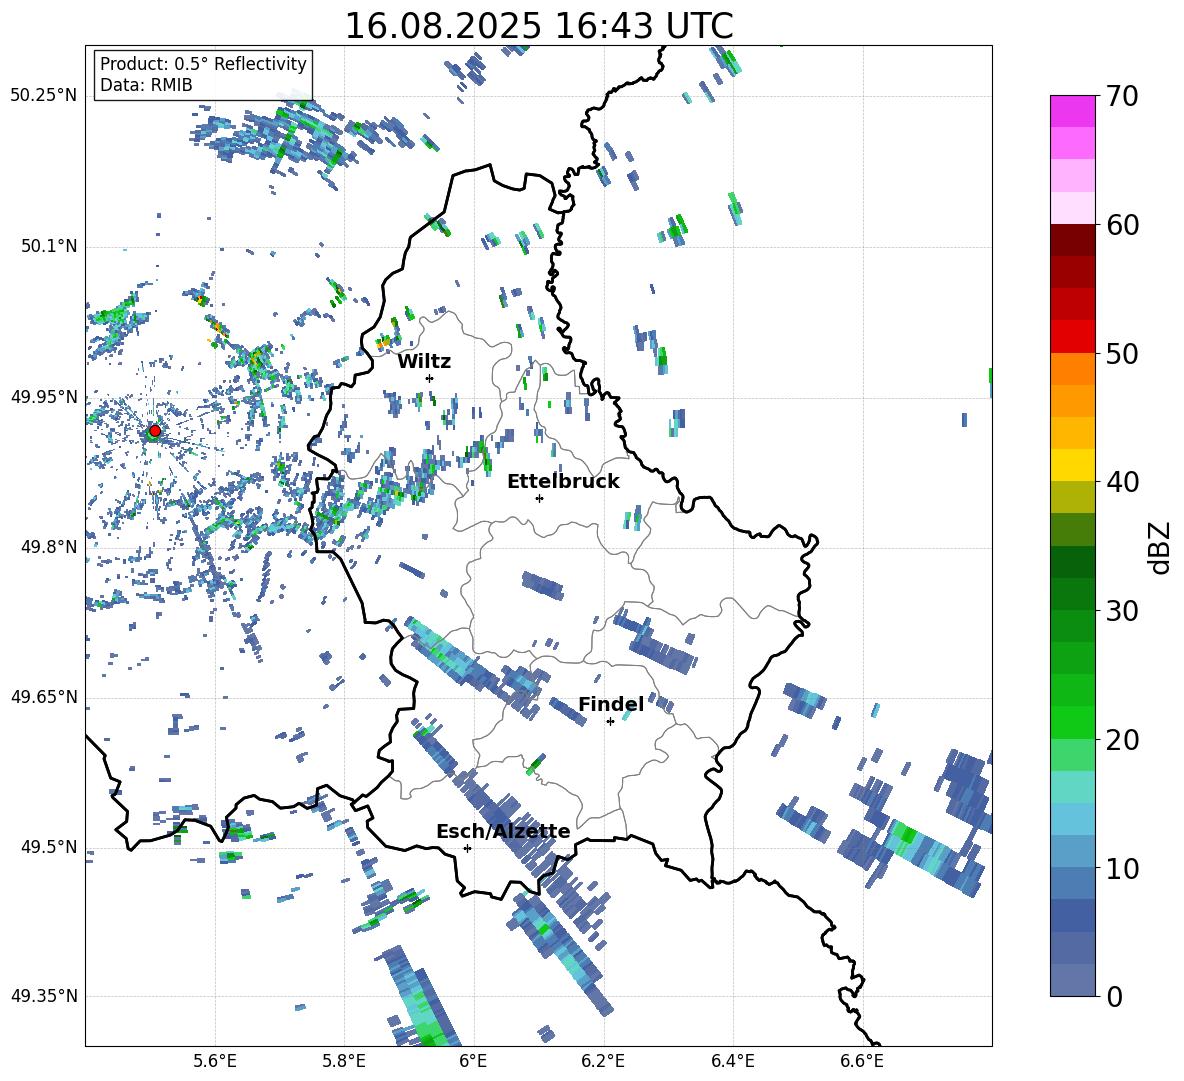Select the Esch/Alzette city label
This screenshot has height=1081, width=1184.
pos(503,832)
